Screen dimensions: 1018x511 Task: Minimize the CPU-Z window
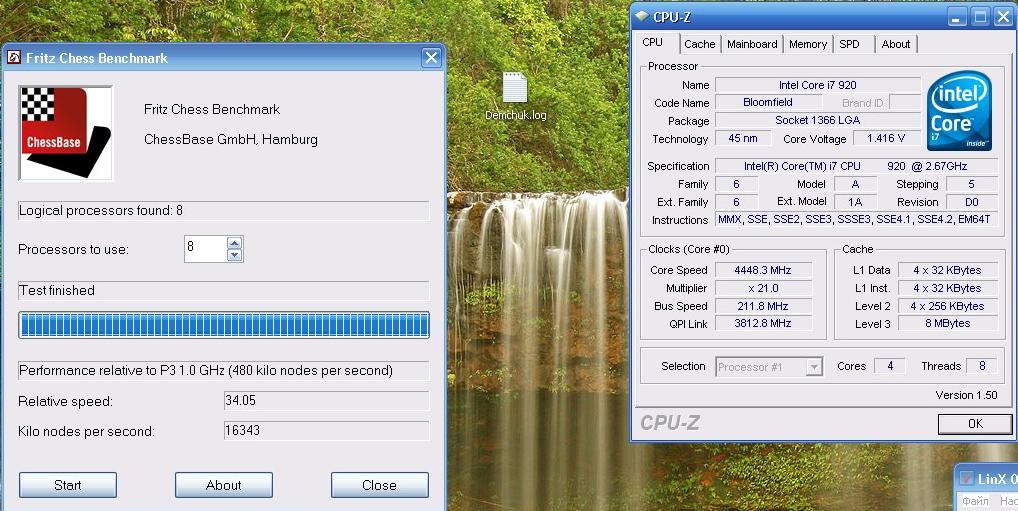pyautogui.click(x=957, y=17)
